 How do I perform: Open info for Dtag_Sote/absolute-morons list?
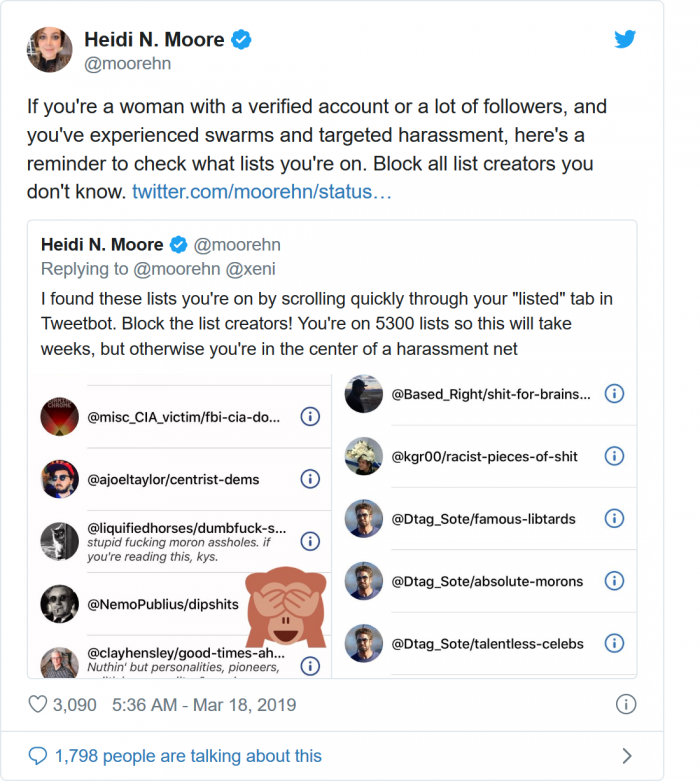point(615,580)
